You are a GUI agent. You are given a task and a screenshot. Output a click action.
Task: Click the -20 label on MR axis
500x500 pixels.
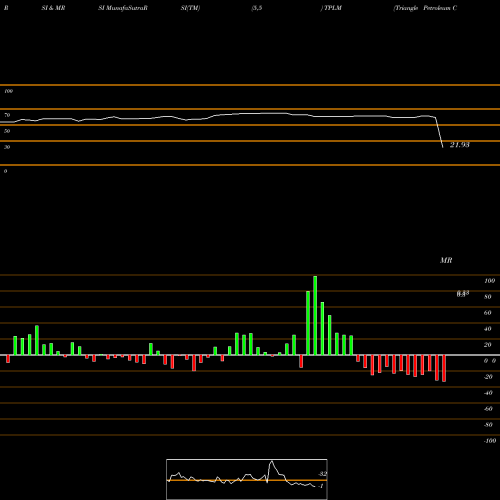[x=488, y=377]
